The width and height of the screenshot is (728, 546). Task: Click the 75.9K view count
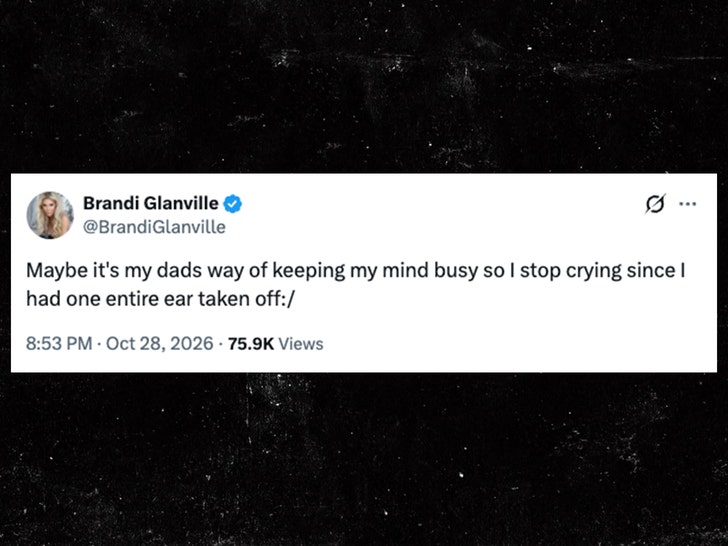(251, 344)
